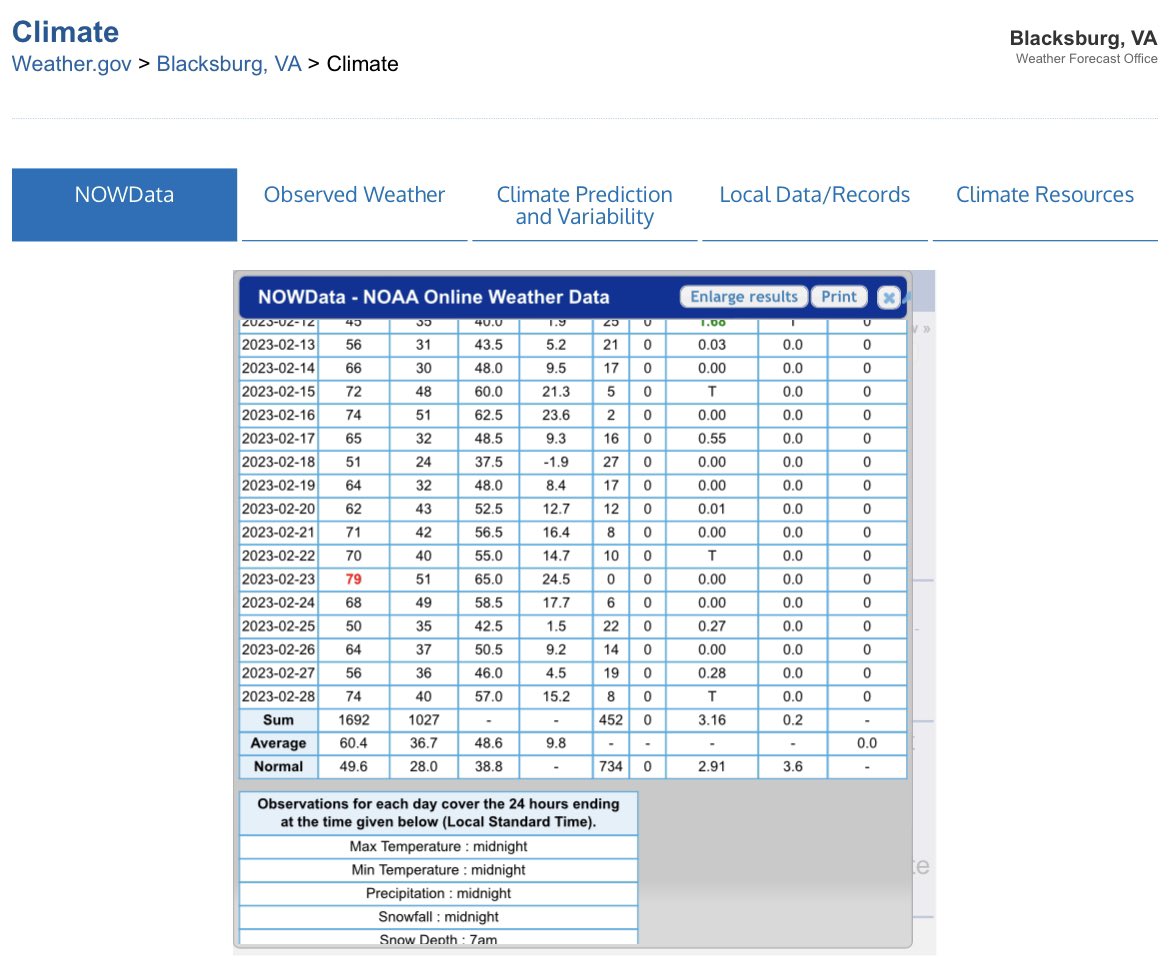Image resolution: width=1170 pixels, height=964 pixels.
Task: Click the Precipitation : midnight row
Action: tap(439, 894)
